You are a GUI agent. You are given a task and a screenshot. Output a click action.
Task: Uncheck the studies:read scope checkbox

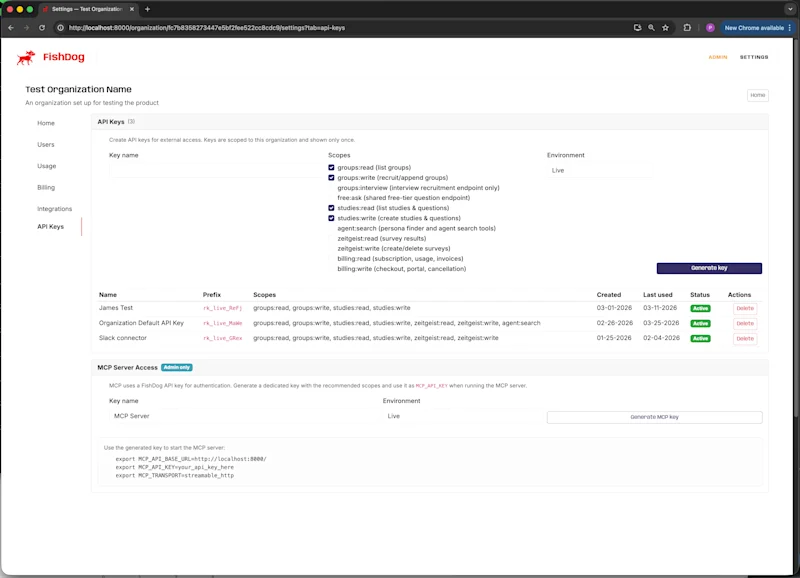click(331, 208)
